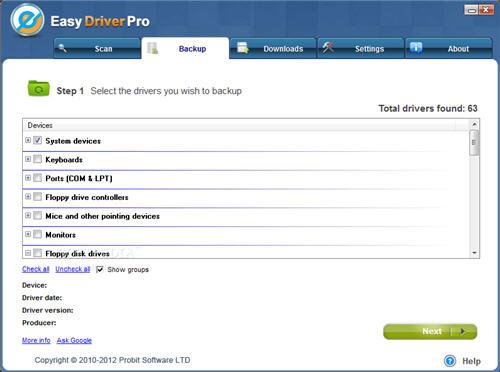The height and width of the screenshot is (372, 500).
Task: Open the Settings tab
Action: click(x=361, y=48)
